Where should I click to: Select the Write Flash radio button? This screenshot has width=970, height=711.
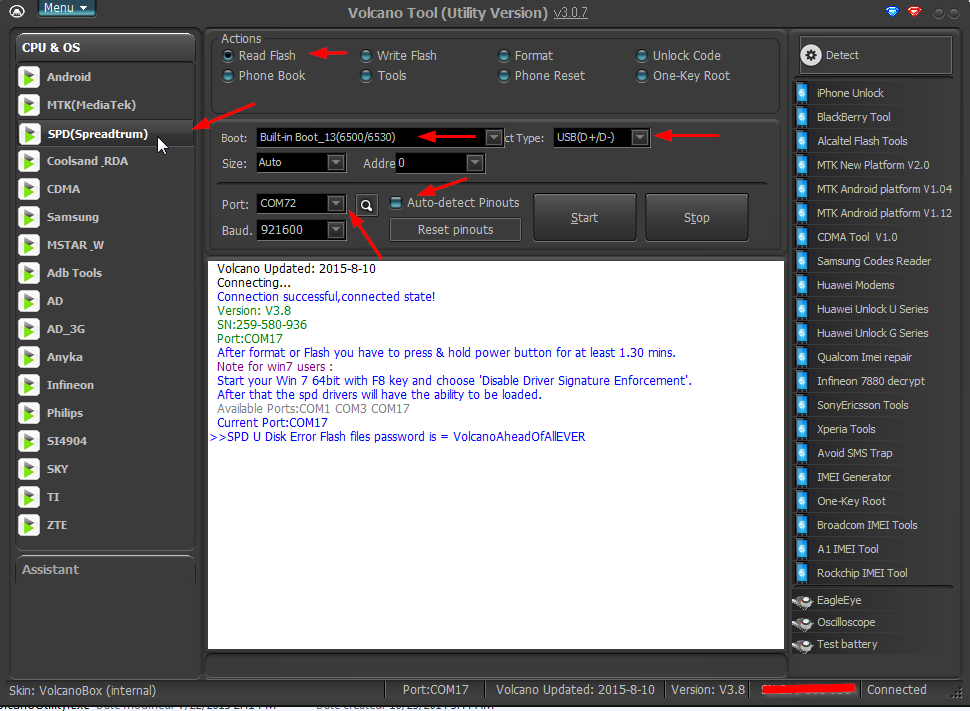click(366, 56)
